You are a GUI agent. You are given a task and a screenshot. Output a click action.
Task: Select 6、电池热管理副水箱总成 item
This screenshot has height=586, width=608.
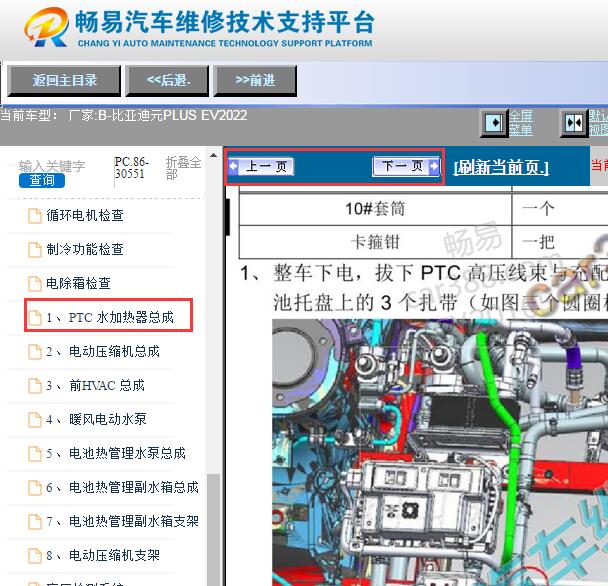click(x=123, y=487)
